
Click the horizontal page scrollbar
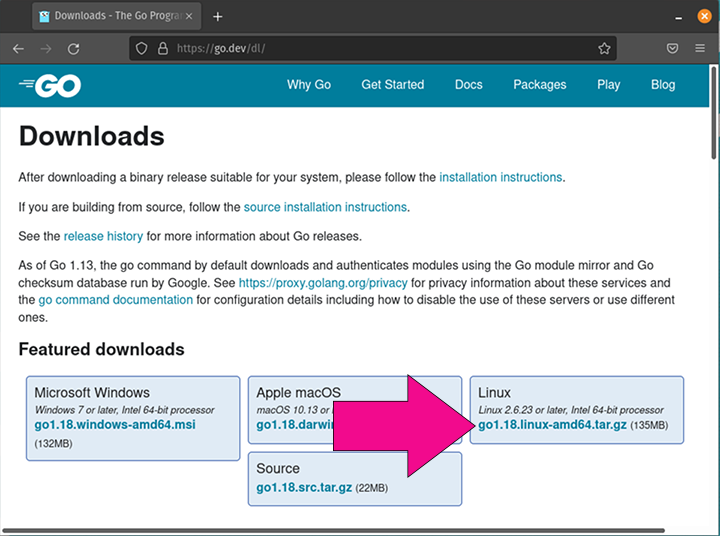click(x=333, y=530)
